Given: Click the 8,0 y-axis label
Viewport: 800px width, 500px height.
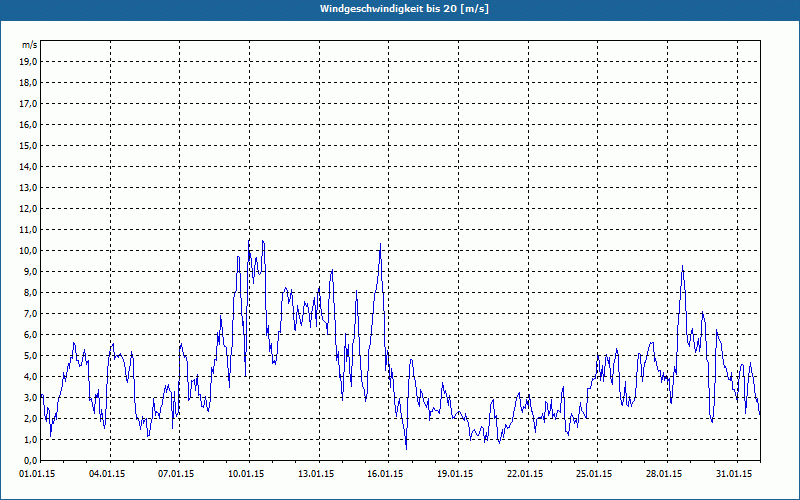Looking at the screenshot, I should 30,293.
